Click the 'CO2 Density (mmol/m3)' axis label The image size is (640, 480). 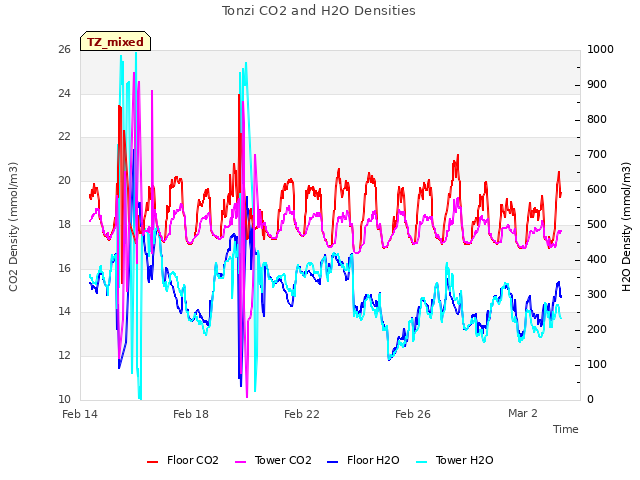pyautogui.click(x=13, y=227)
